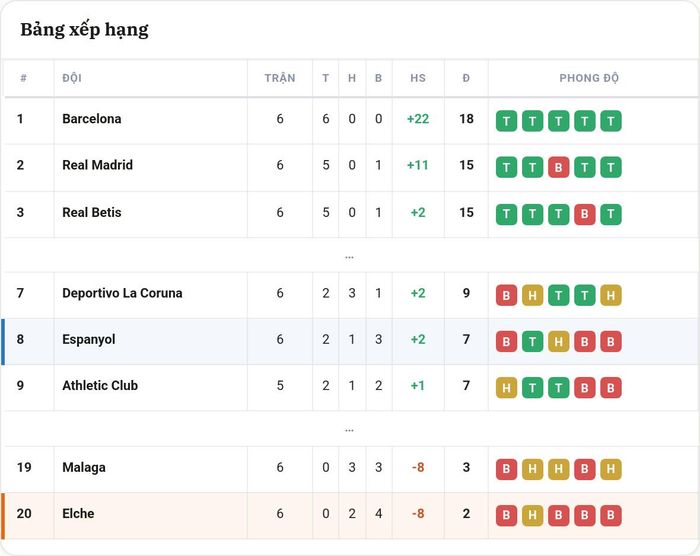Click the TRẬN matches column header
This screenshot has width=700, height=556.
[280, 78]
